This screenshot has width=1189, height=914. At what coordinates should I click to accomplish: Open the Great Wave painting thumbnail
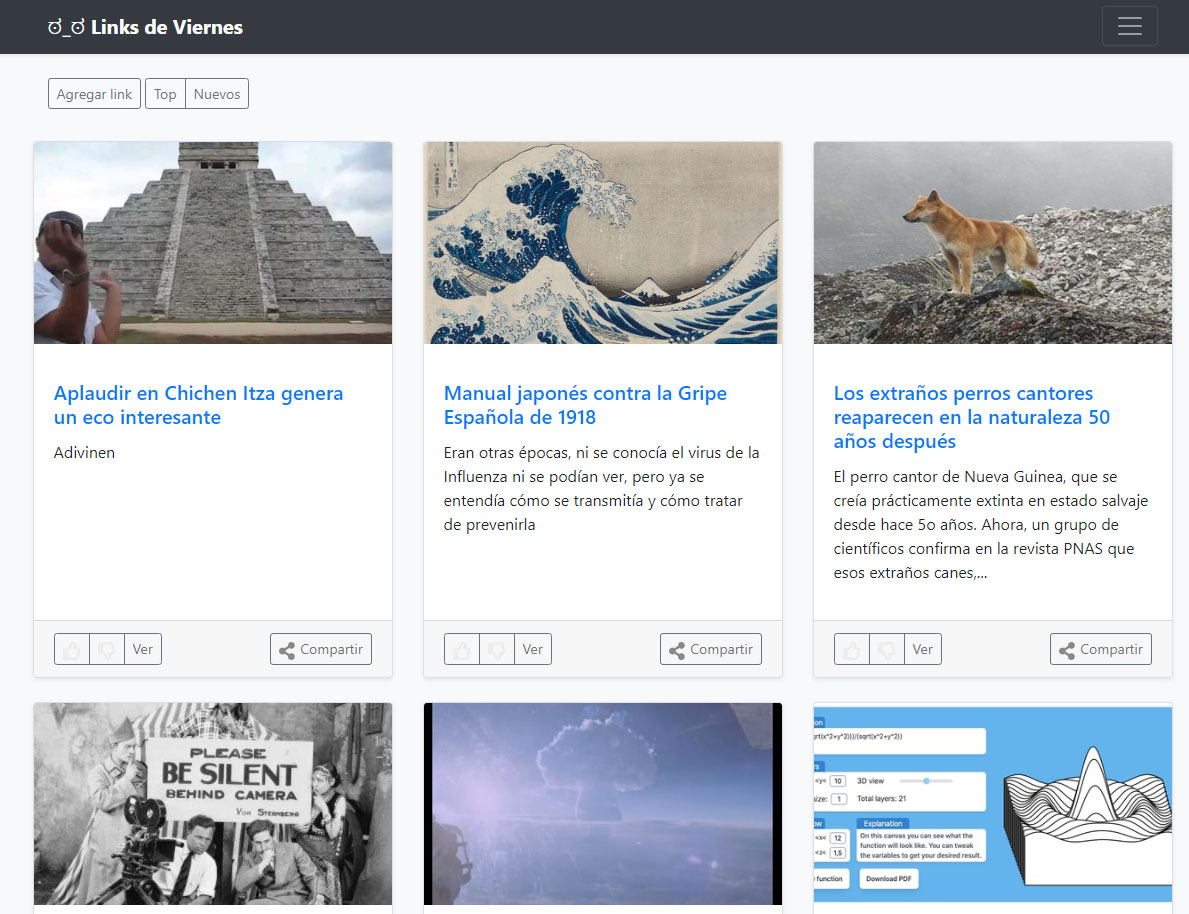coord(603,243)
